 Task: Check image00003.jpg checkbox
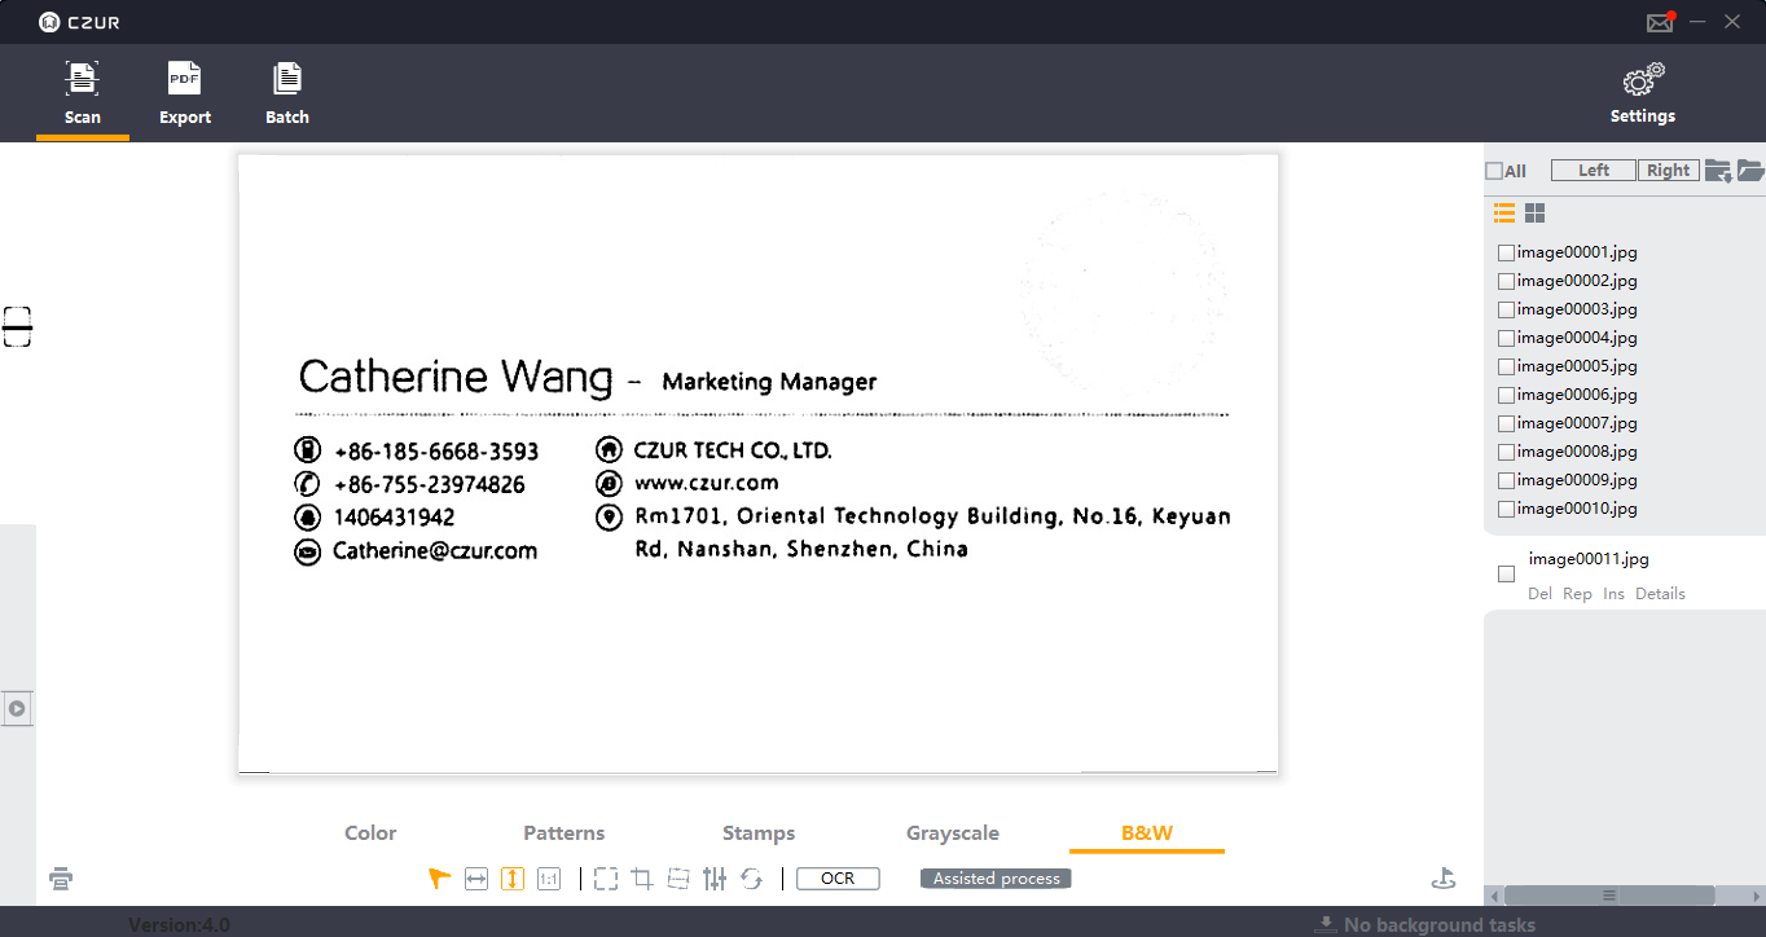[x=1506, y=310]
